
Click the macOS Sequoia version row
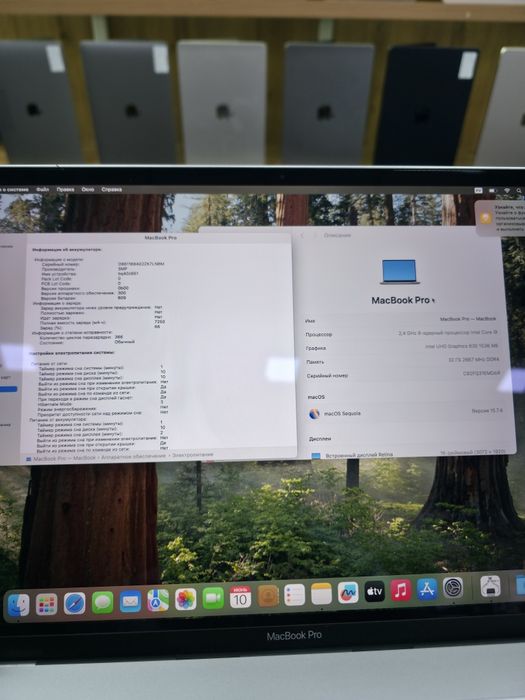coord(405,412)
